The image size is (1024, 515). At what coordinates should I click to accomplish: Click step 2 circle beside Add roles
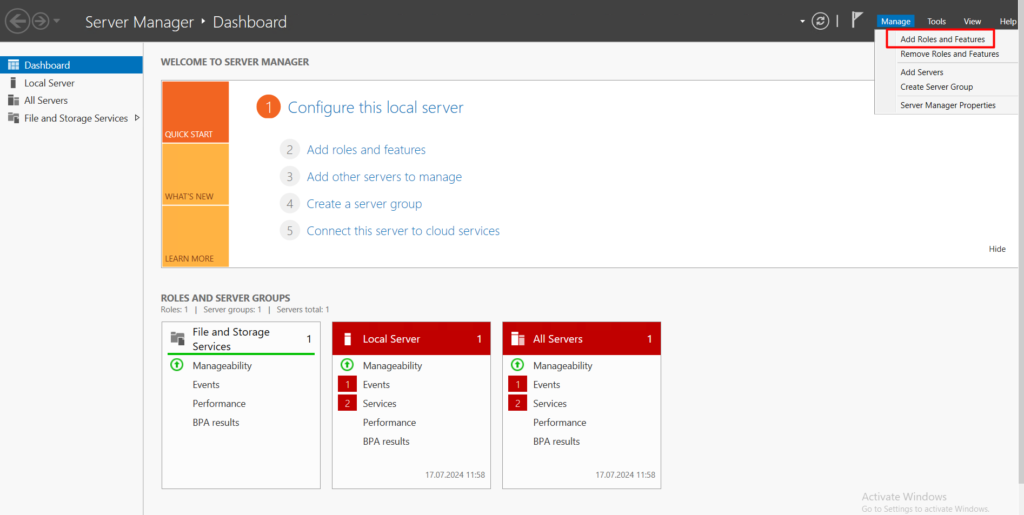pos(290,149)
